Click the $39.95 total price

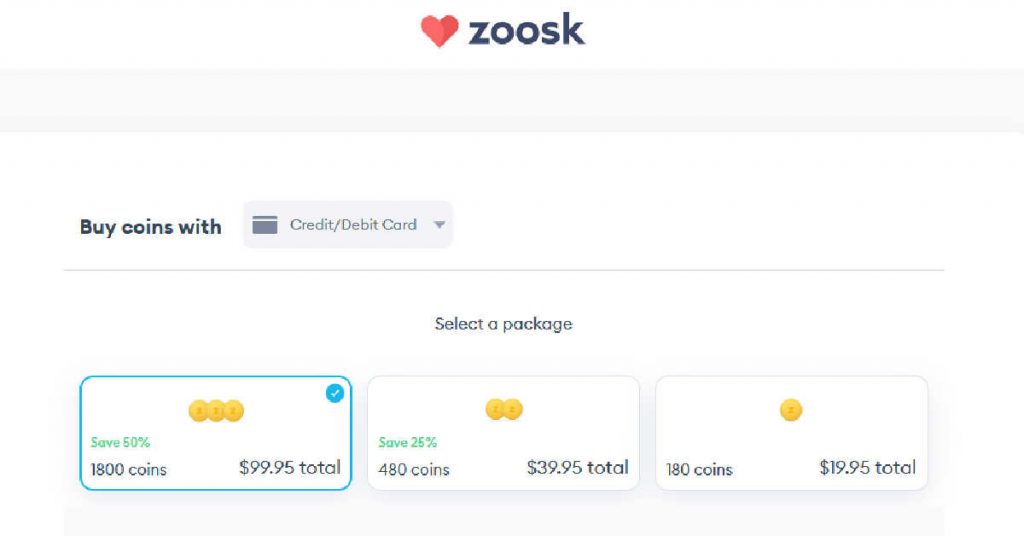tap(577, 467)
